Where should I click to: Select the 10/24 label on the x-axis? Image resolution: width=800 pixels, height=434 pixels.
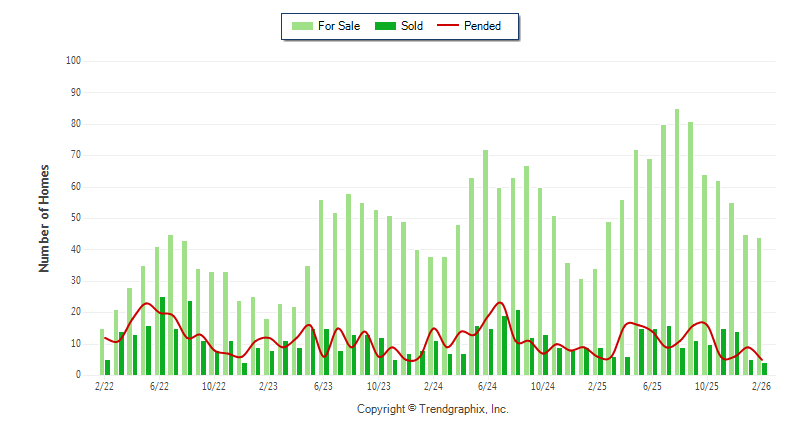pos(542,385)
